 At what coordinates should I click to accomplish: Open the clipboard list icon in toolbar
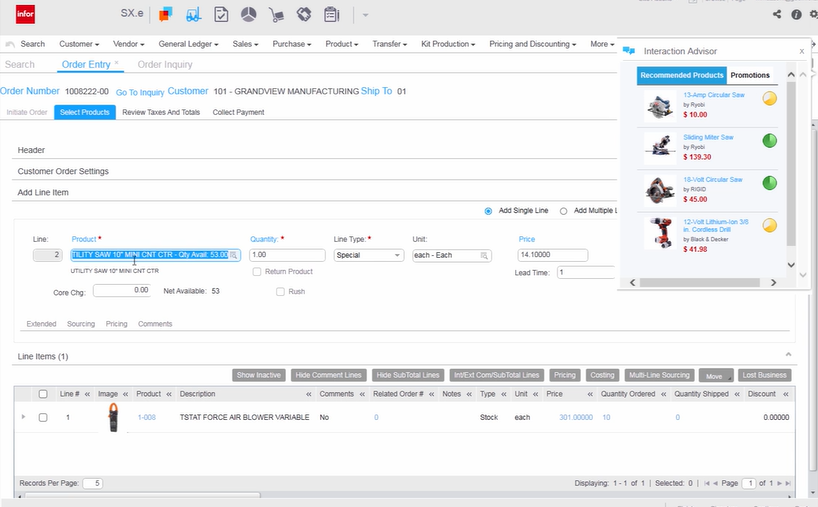(331, 15)
